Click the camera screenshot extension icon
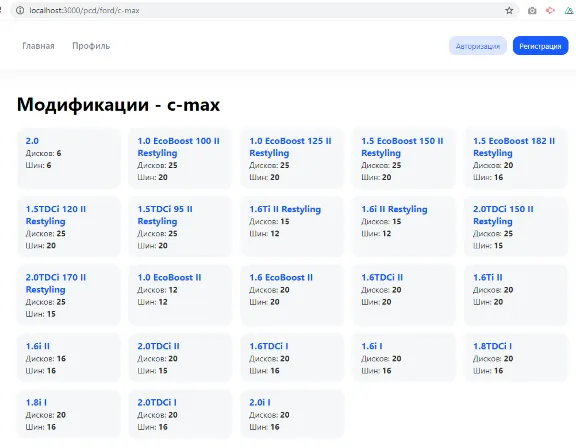The image size is (576, 448). coord(532,11)
